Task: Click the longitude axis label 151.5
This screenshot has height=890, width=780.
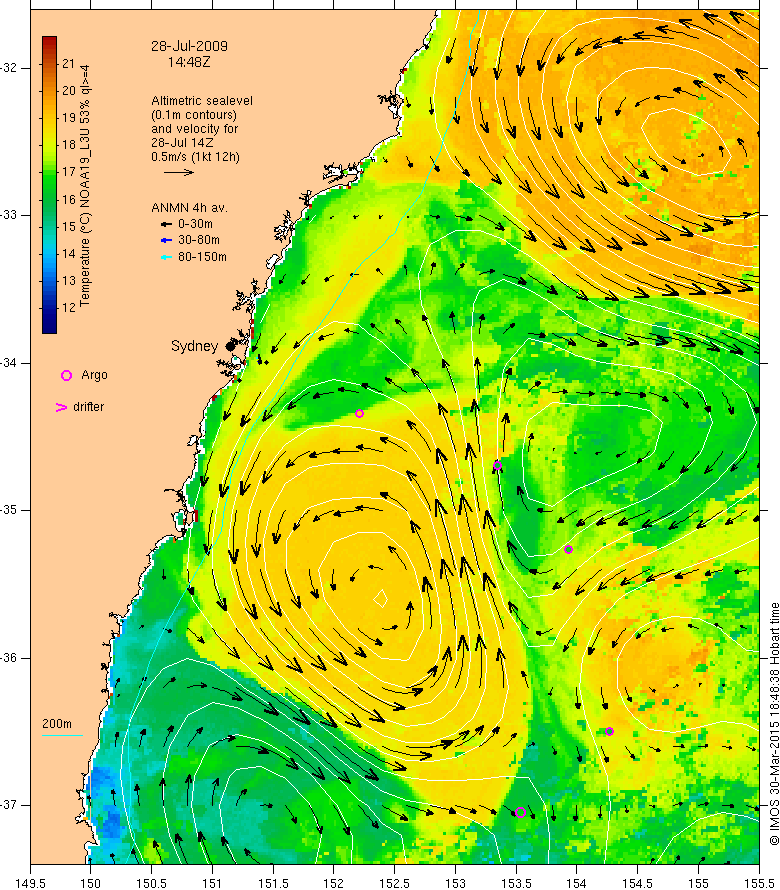Action: click(273, 884)
